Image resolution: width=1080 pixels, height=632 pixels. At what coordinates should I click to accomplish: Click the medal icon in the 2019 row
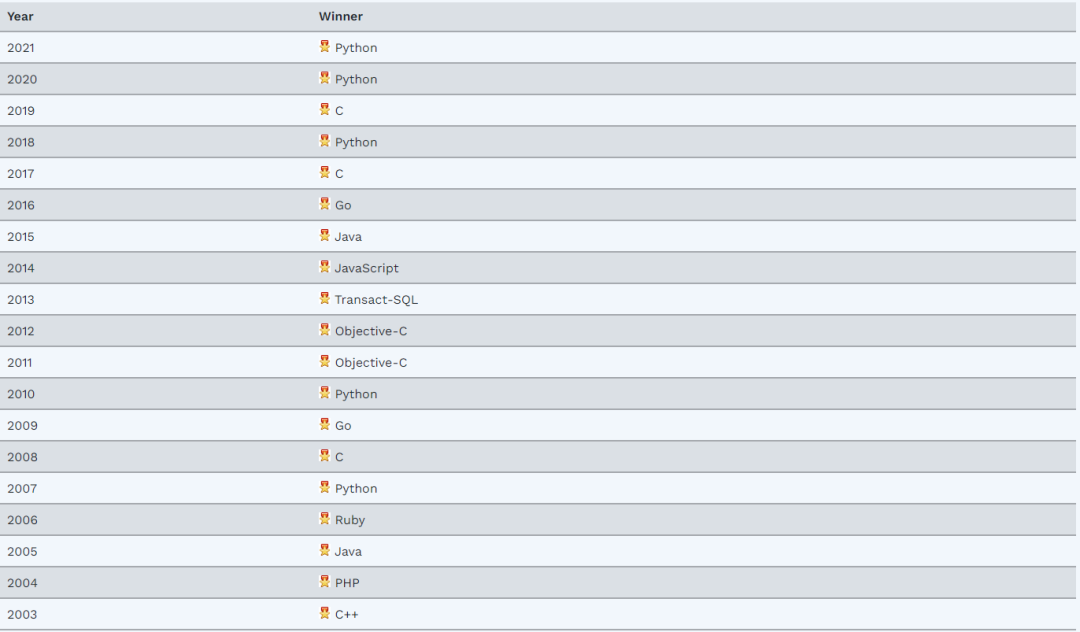(x=324, y=110)
